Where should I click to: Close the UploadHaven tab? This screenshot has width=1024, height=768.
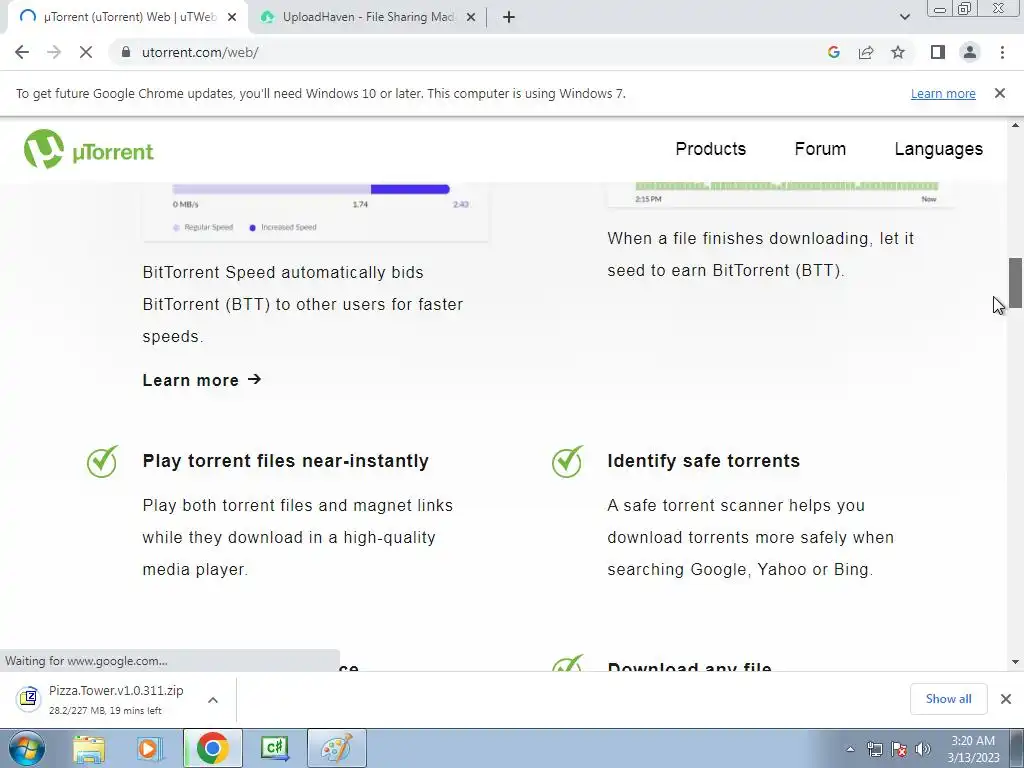[471, 18]
